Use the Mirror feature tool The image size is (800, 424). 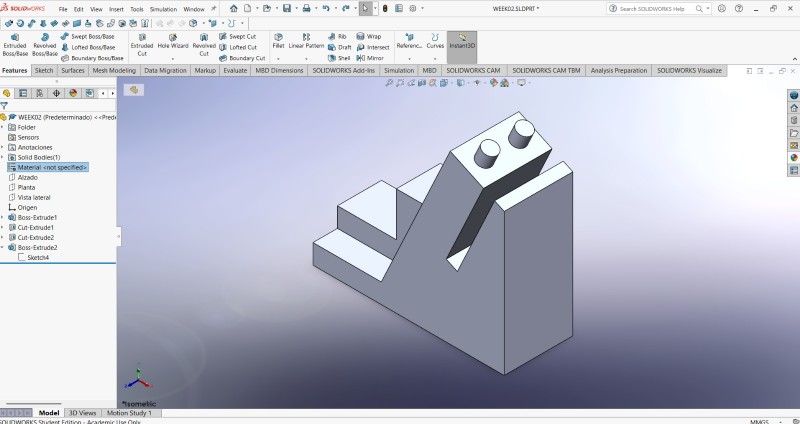[x=370, y=58]
